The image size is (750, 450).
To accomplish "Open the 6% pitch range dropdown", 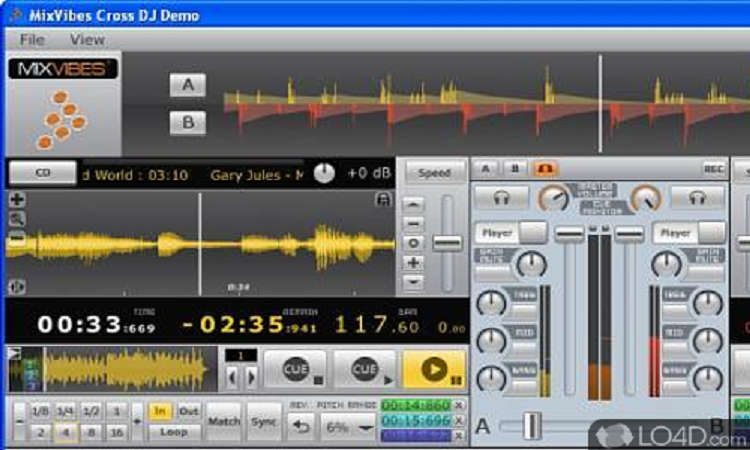I will [348, 427].
